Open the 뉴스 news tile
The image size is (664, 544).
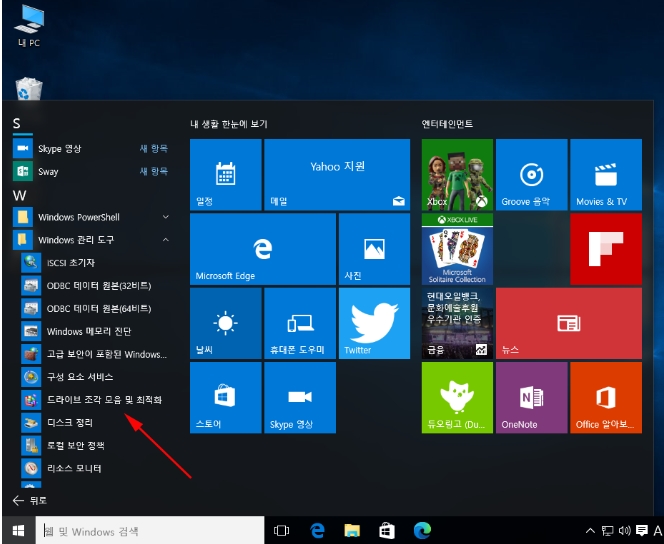[x=569, y=323]
